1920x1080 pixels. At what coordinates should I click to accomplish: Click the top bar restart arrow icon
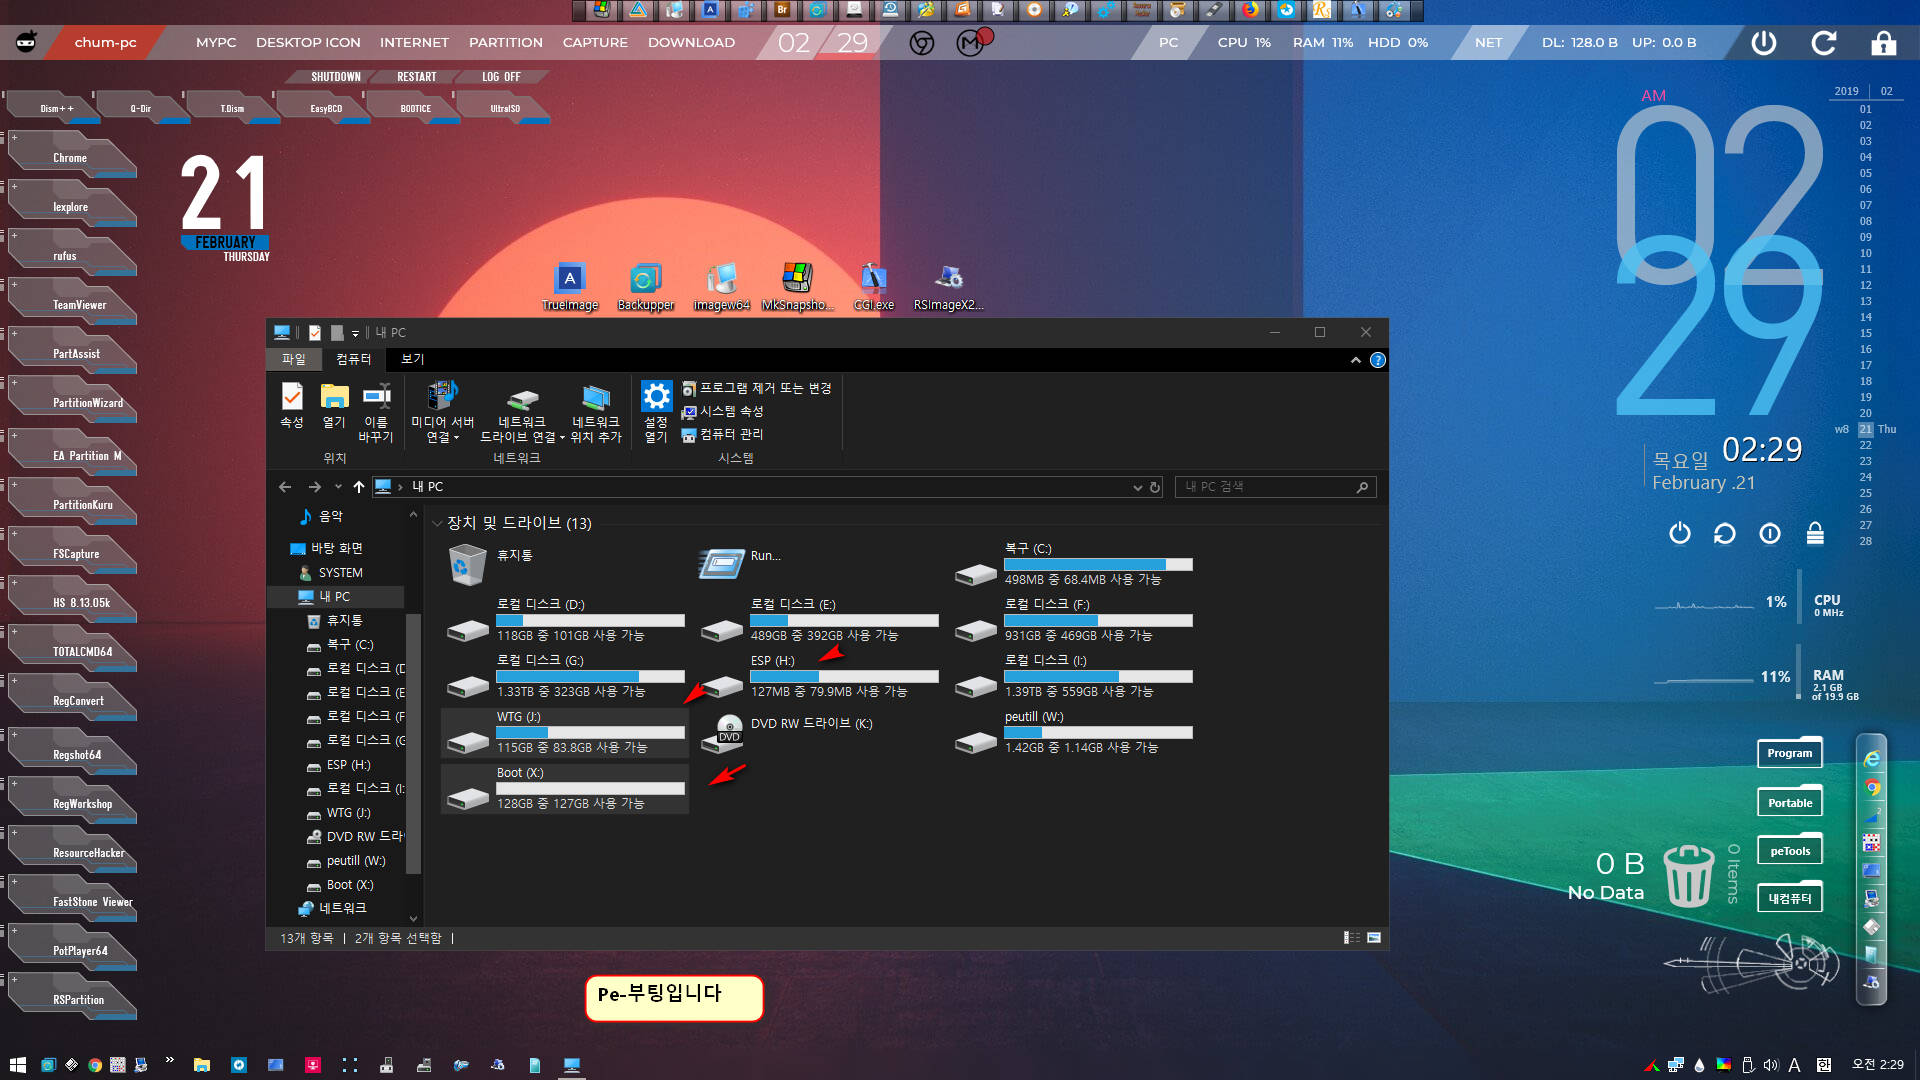click(1824, 43)
